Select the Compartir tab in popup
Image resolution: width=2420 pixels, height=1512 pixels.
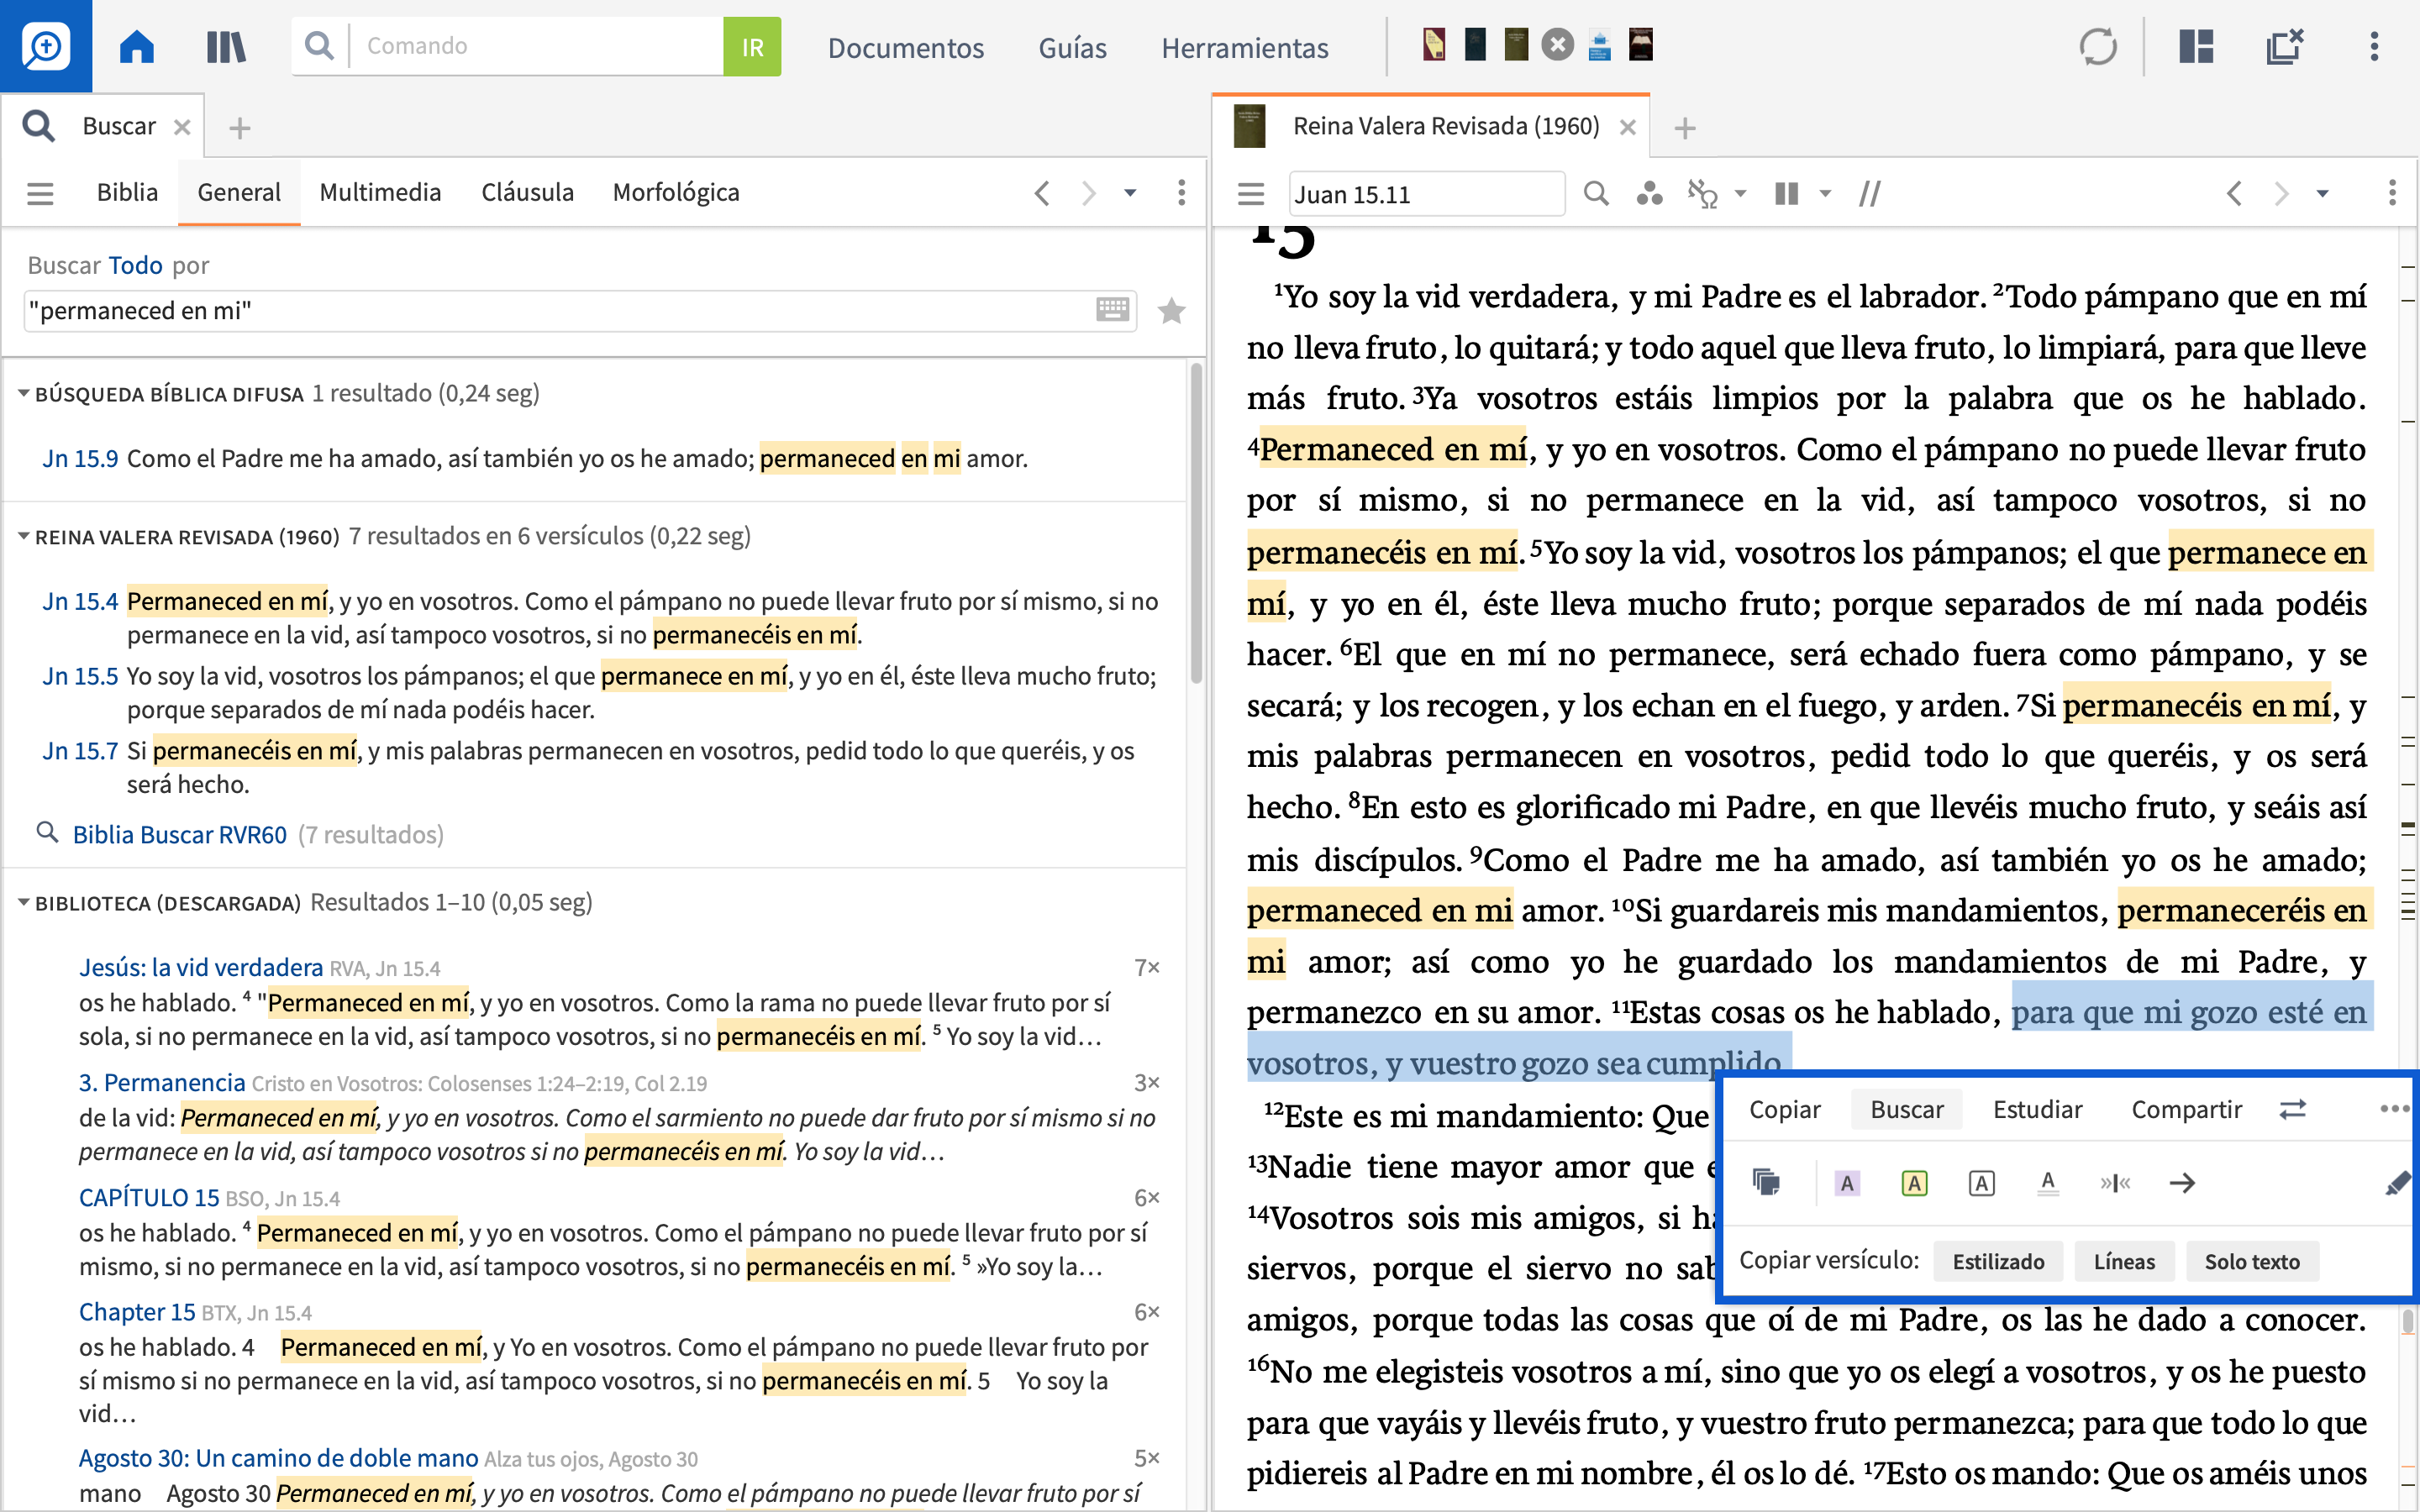2186,1109
